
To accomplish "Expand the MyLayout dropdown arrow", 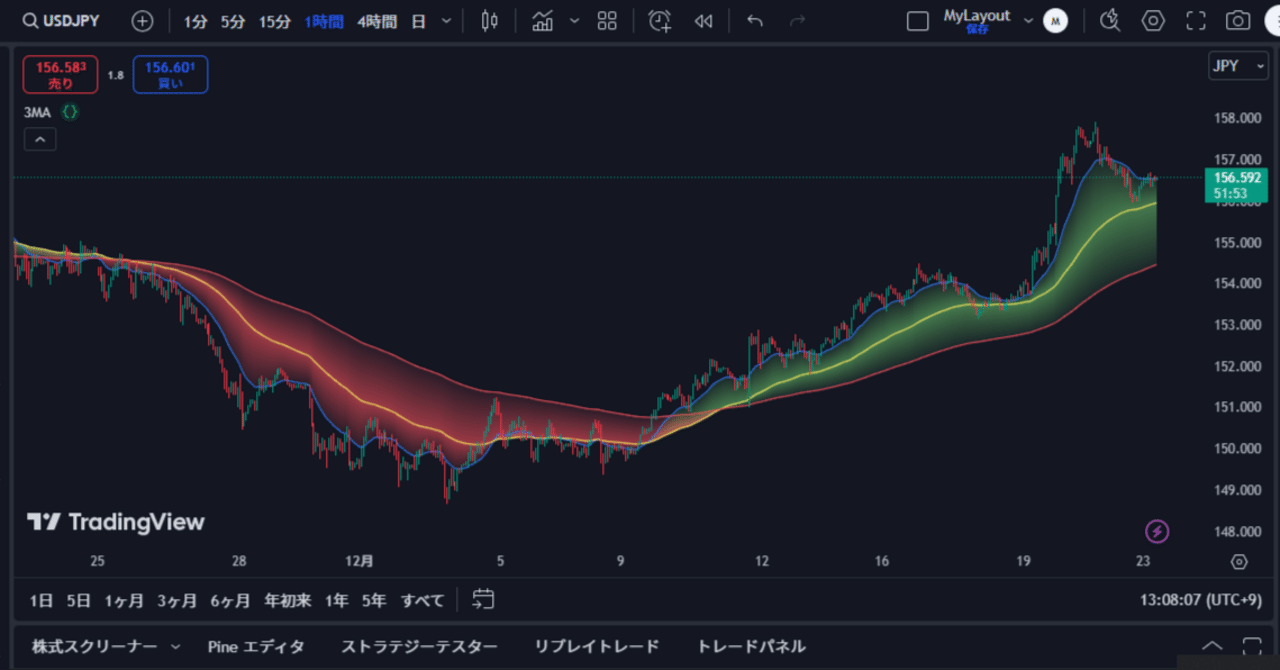I will [1028, 21].
